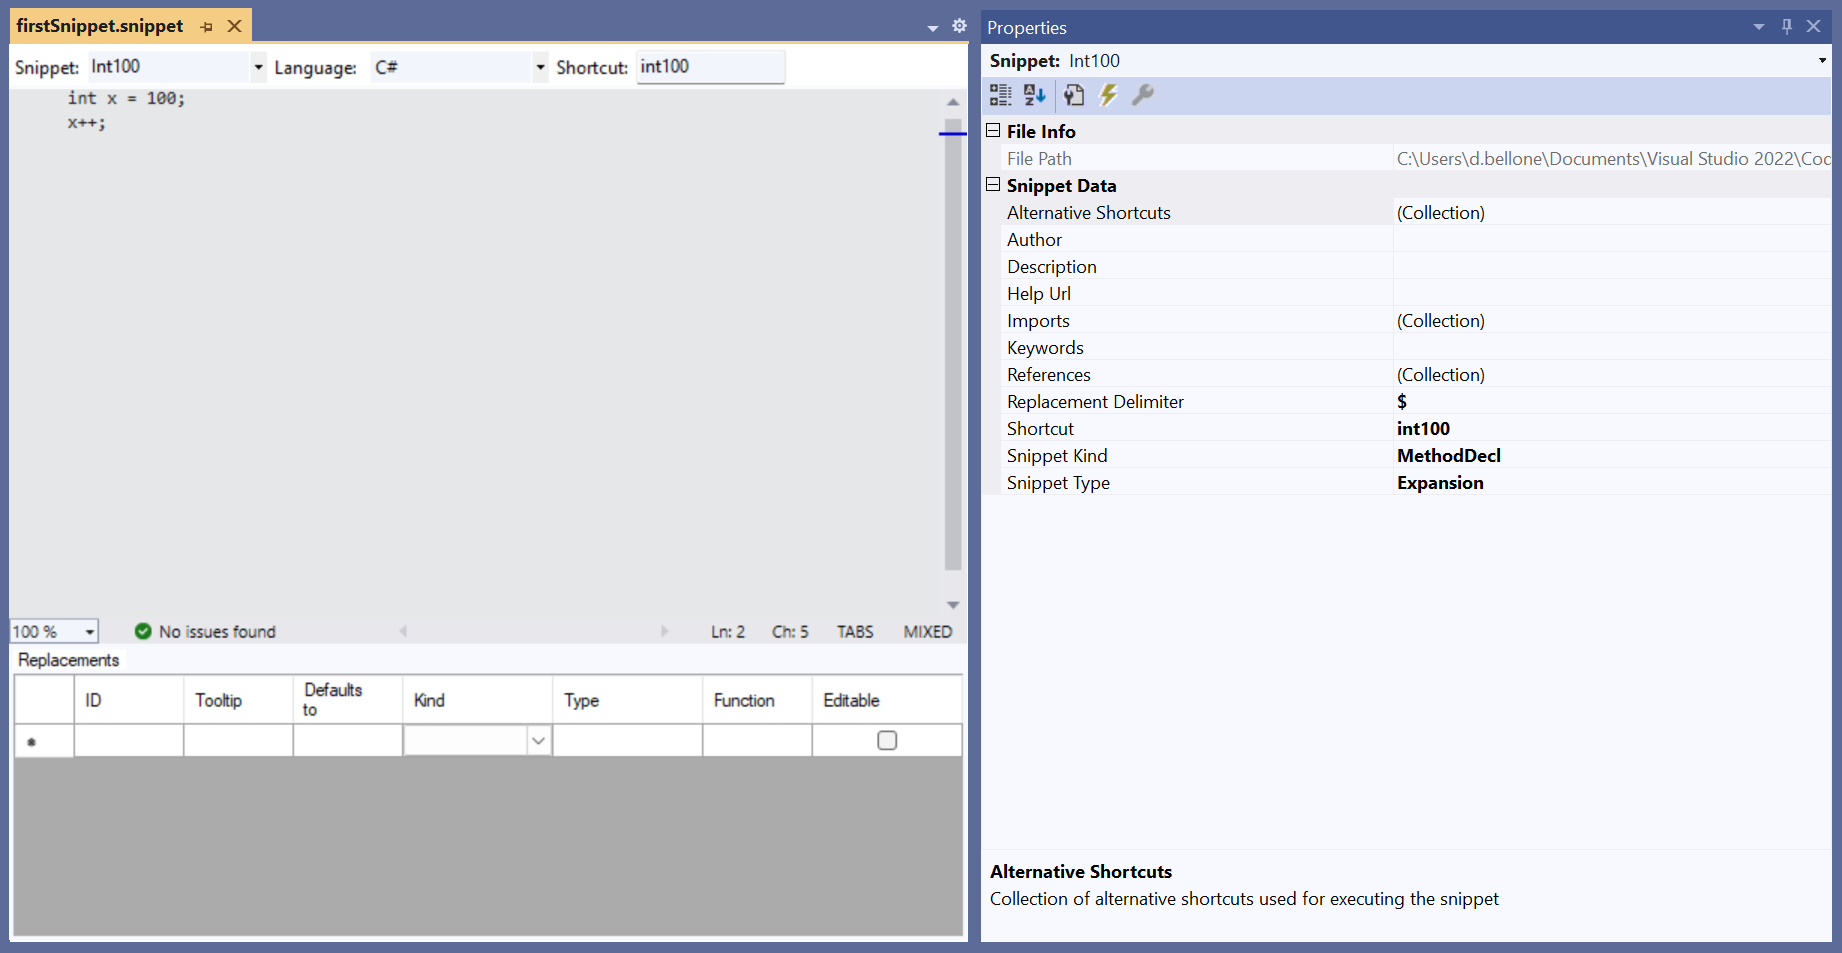
Task: Click the Type cell in the new row
Action: [627, 740]
